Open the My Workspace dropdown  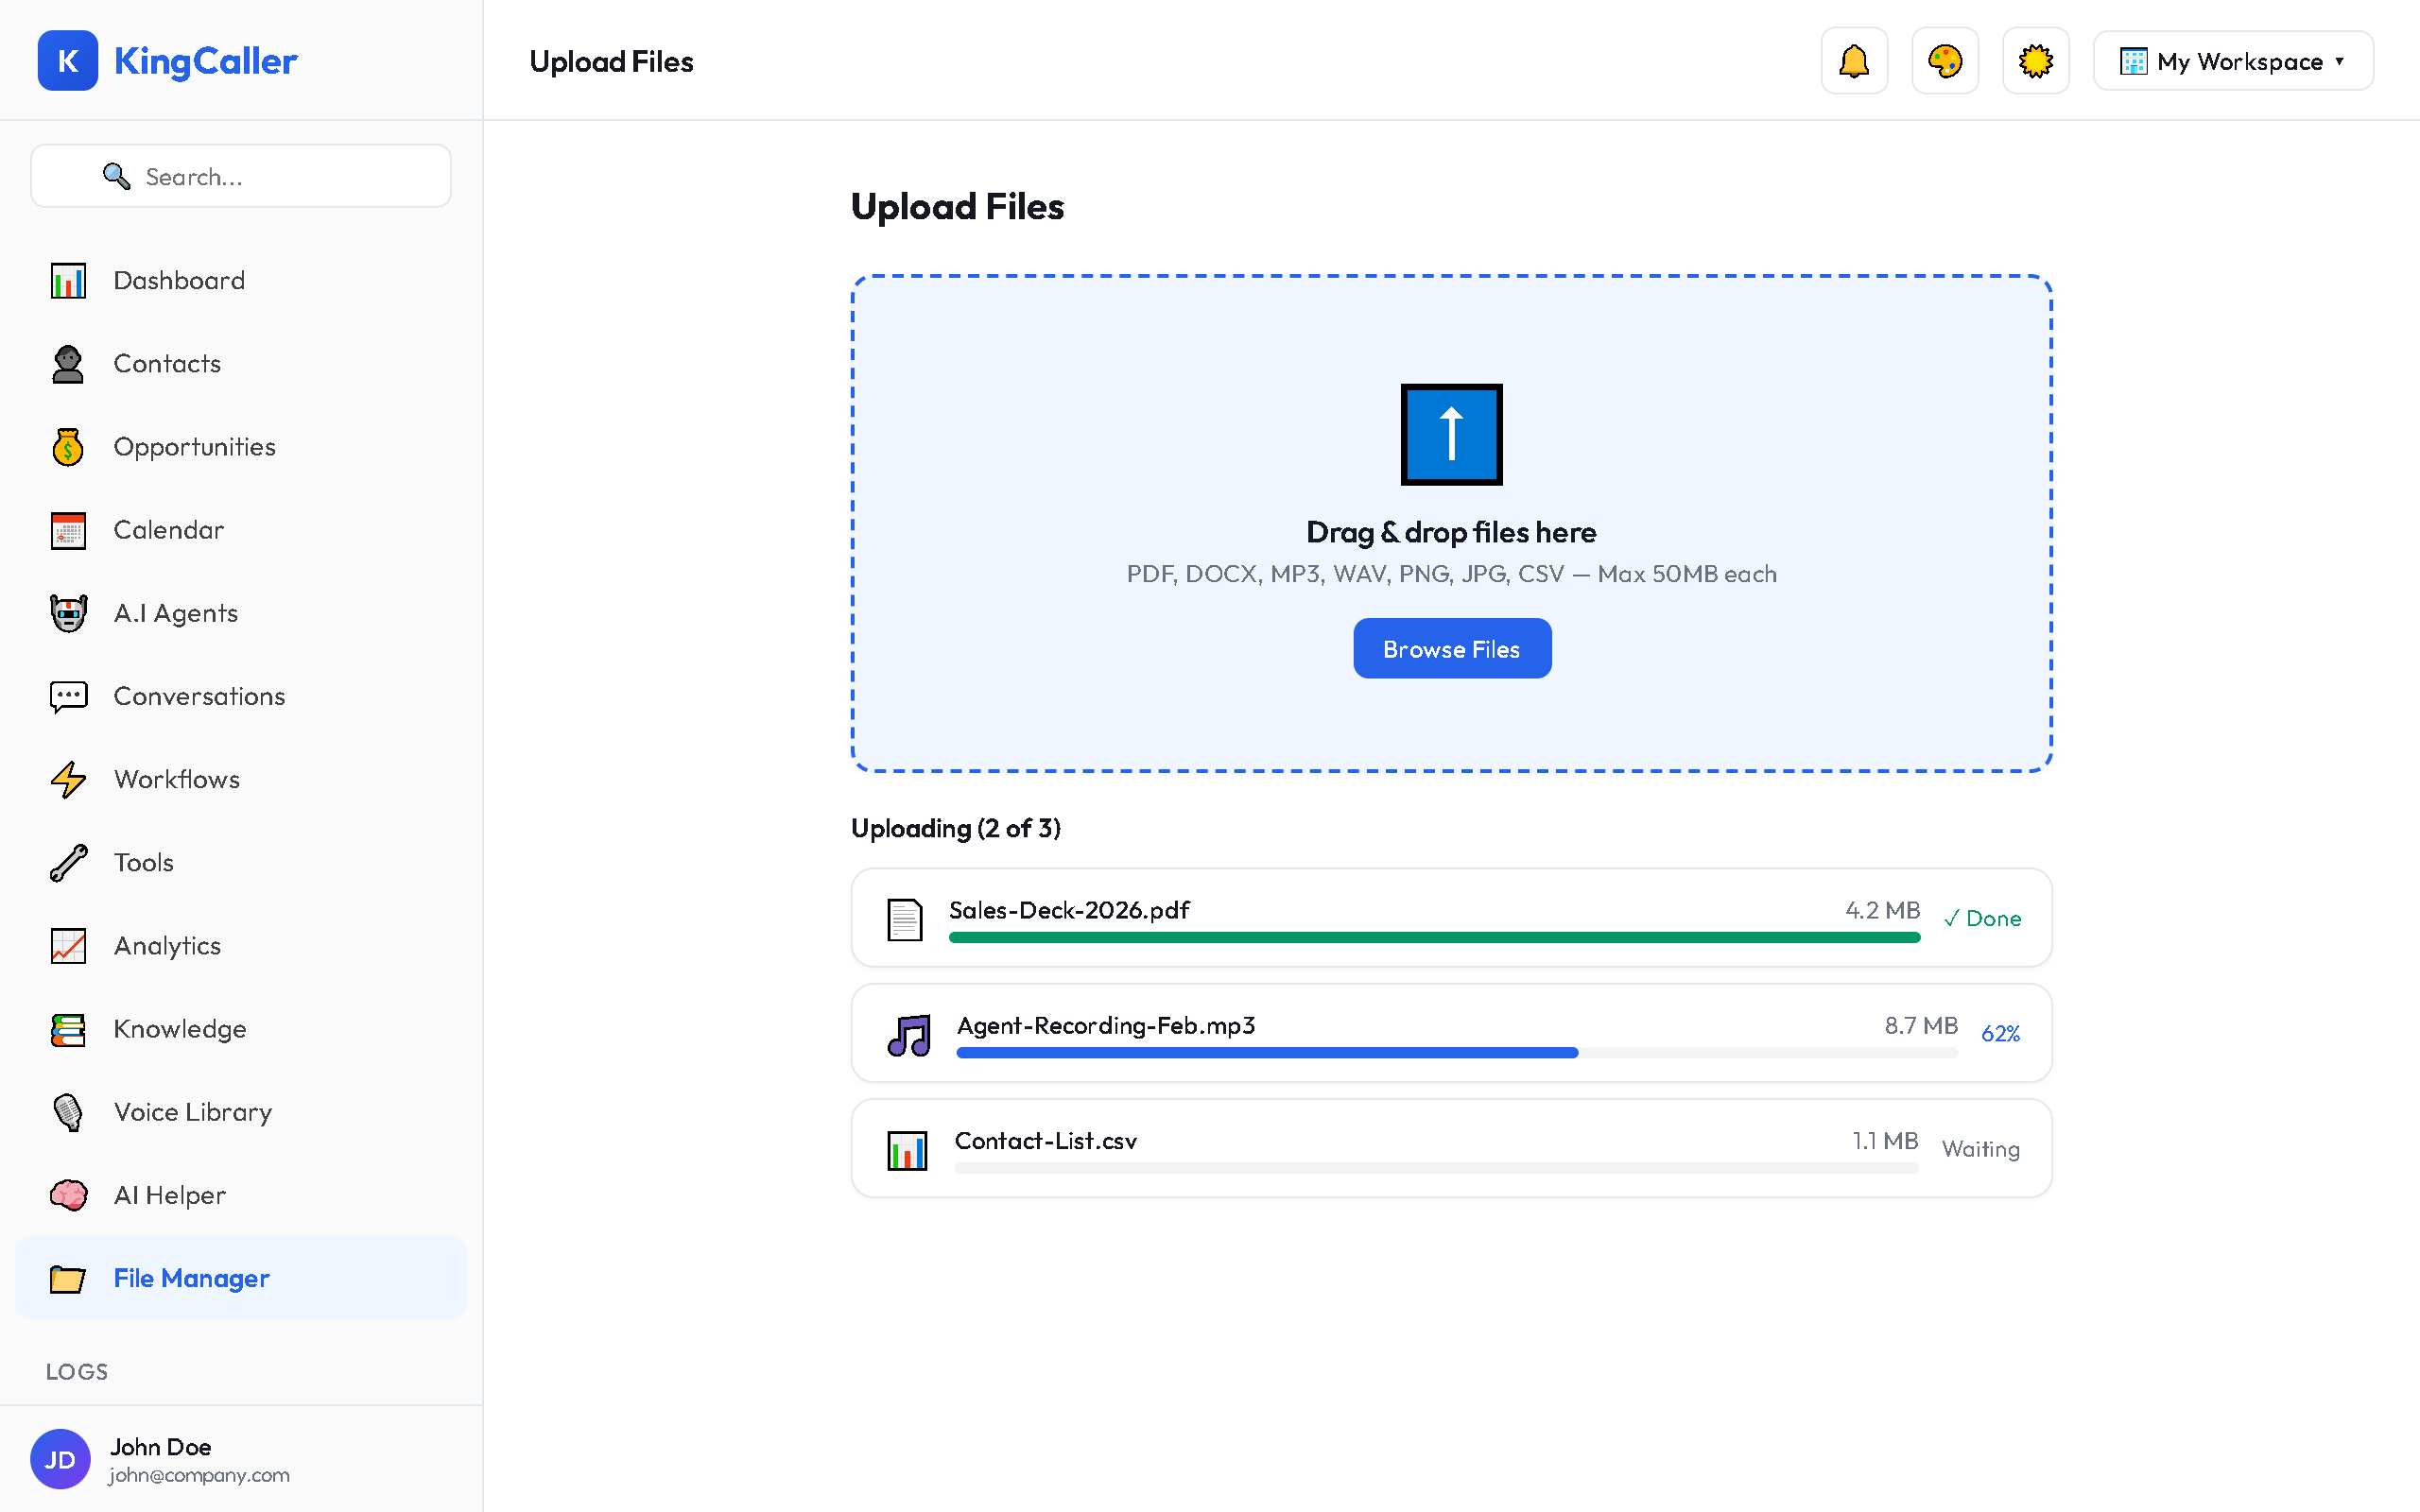[2232, 60]
